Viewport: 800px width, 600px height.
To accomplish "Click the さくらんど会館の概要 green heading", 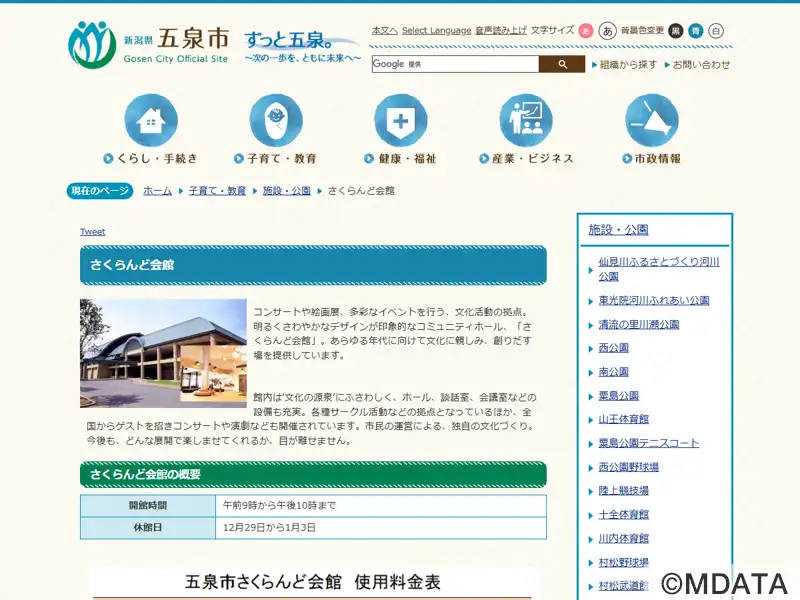I will click(x=313, y=474).
